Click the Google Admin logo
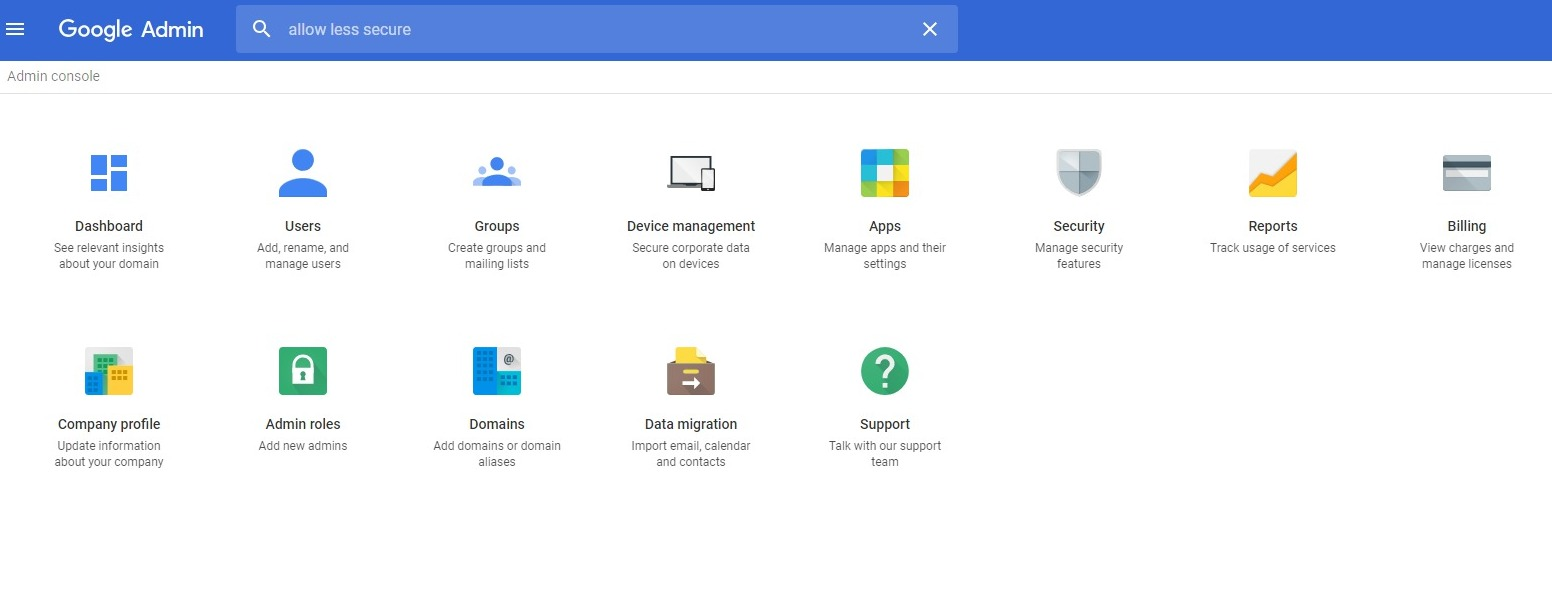The height and width of the screenshot is (593, 1552). click(x=131, y=29)
